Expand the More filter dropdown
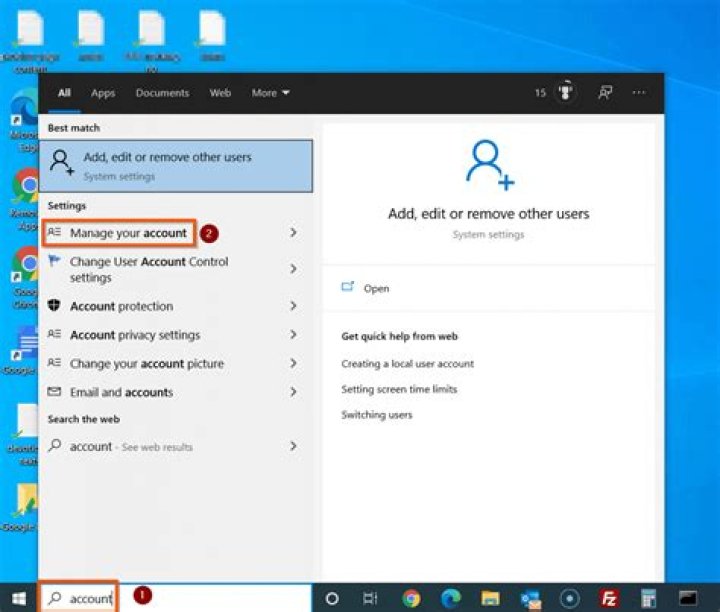Image resolution: width=720 pixels, height=612 pixels. (270, 93)
